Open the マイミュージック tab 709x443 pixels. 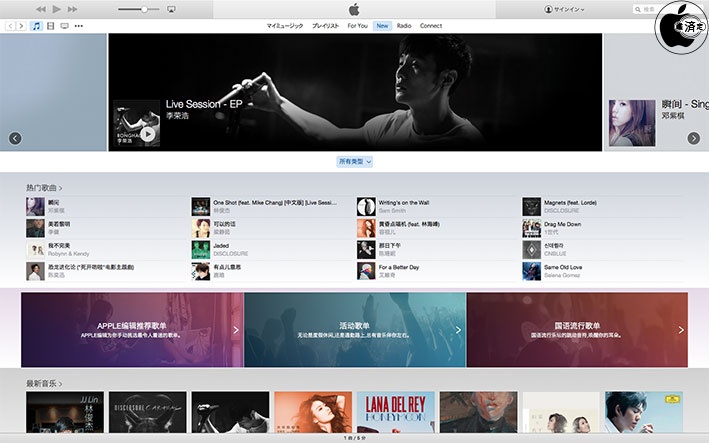(285, 26)
